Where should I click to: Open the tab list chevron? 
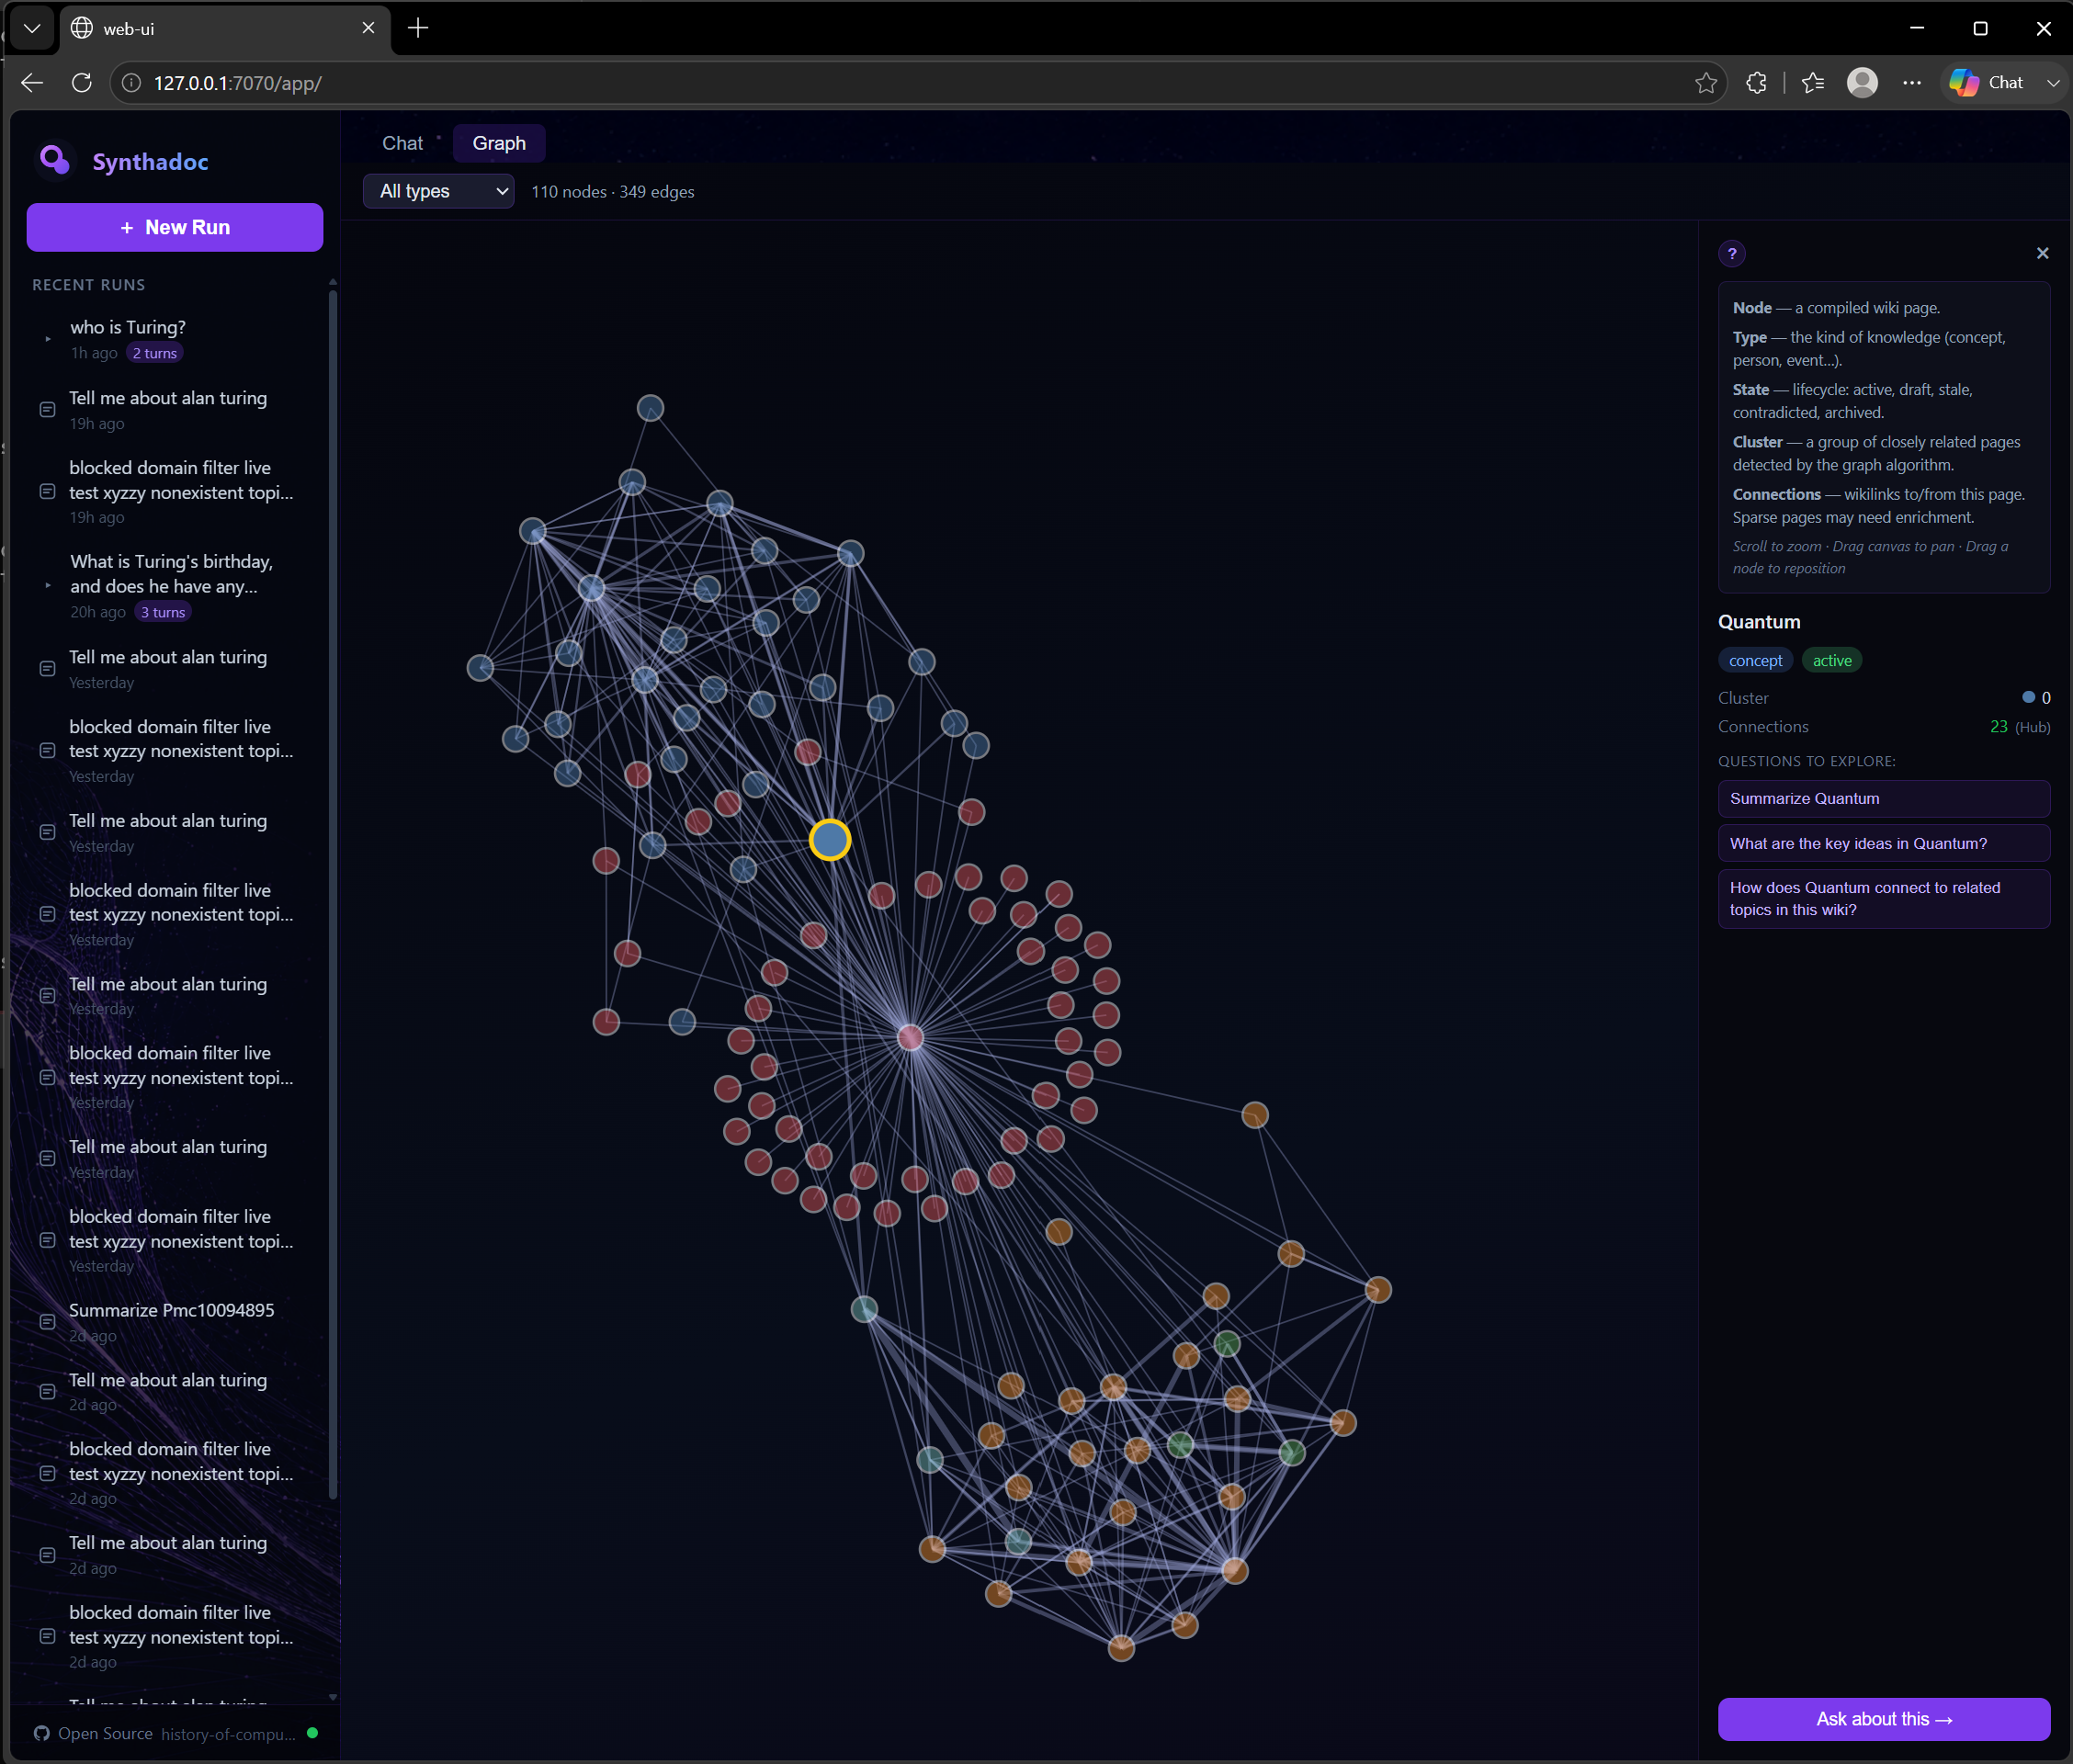(32, 28)
